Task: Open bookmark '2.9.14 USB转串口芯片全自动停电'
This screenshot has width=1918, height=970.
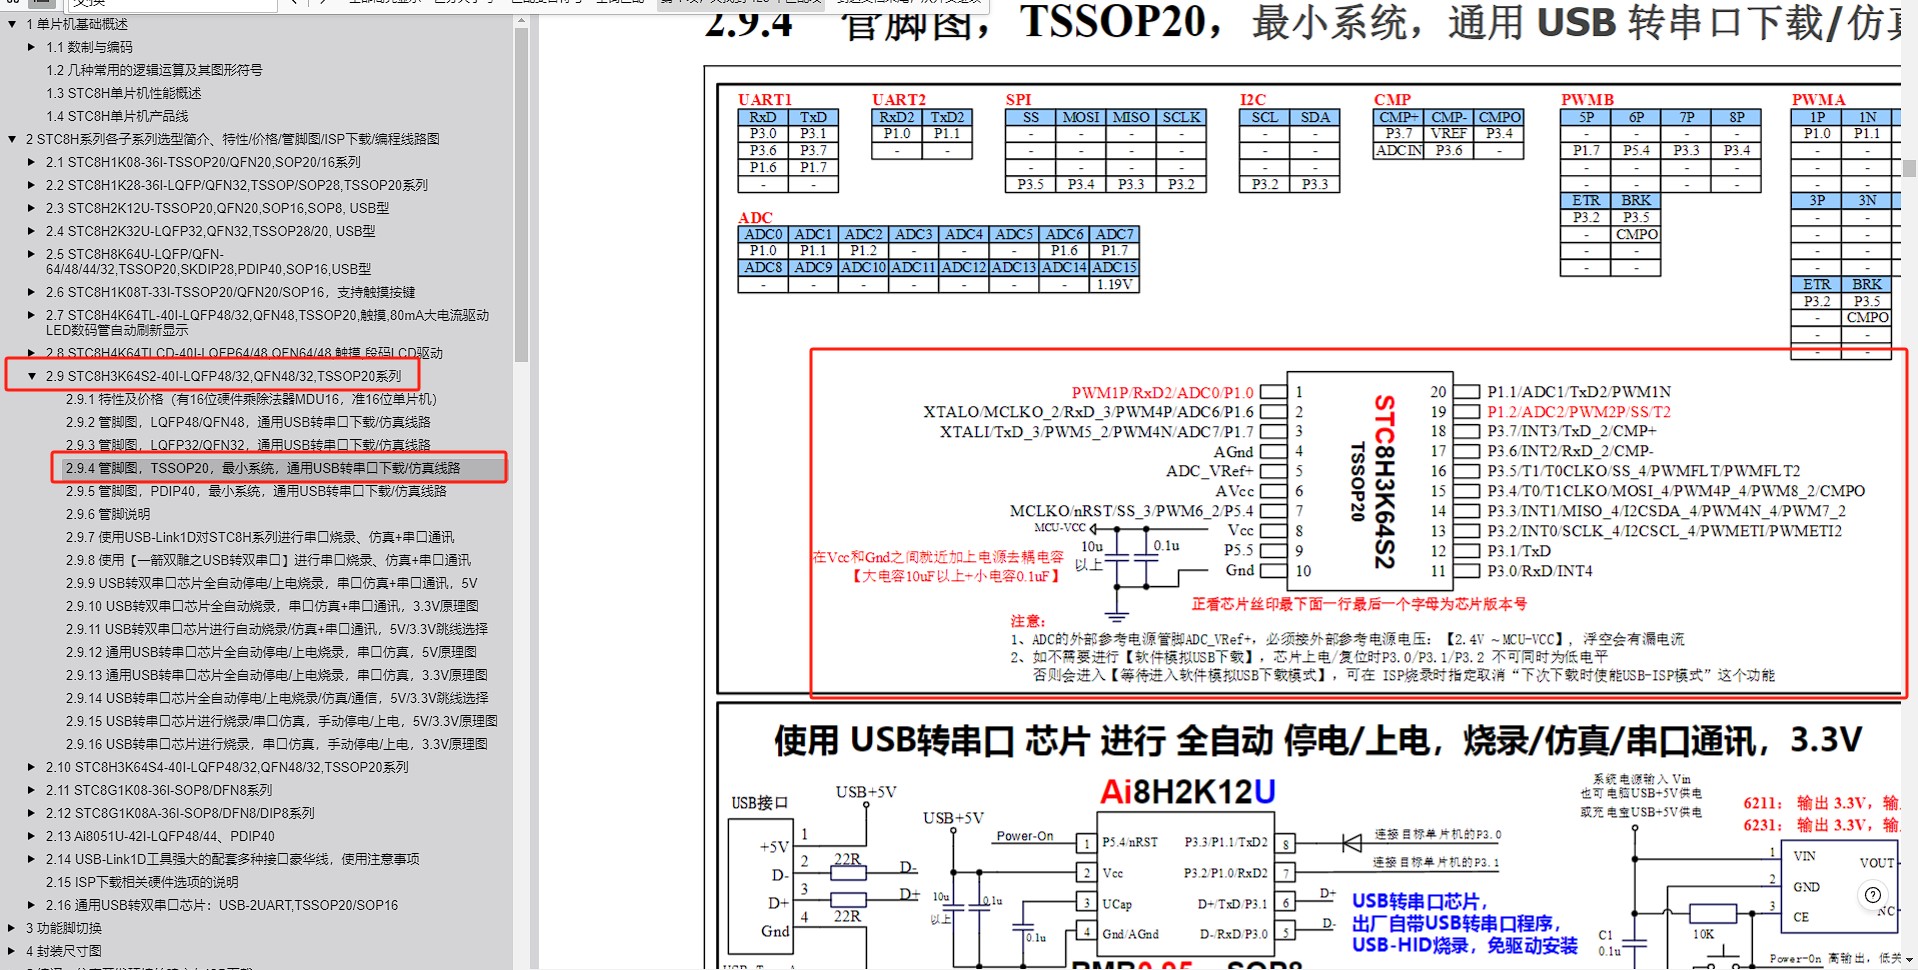Action: [x=277, y=698]
